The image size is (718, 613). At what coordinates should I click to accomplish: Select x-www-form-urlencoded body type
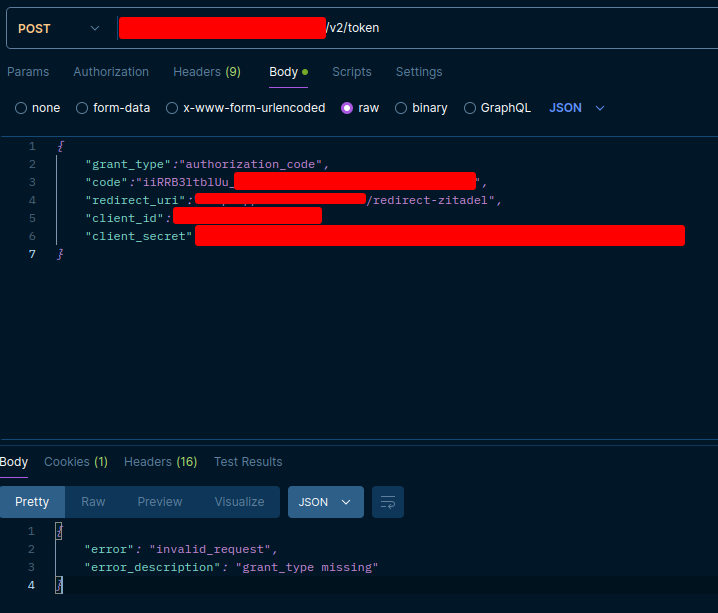click(246, 108)
